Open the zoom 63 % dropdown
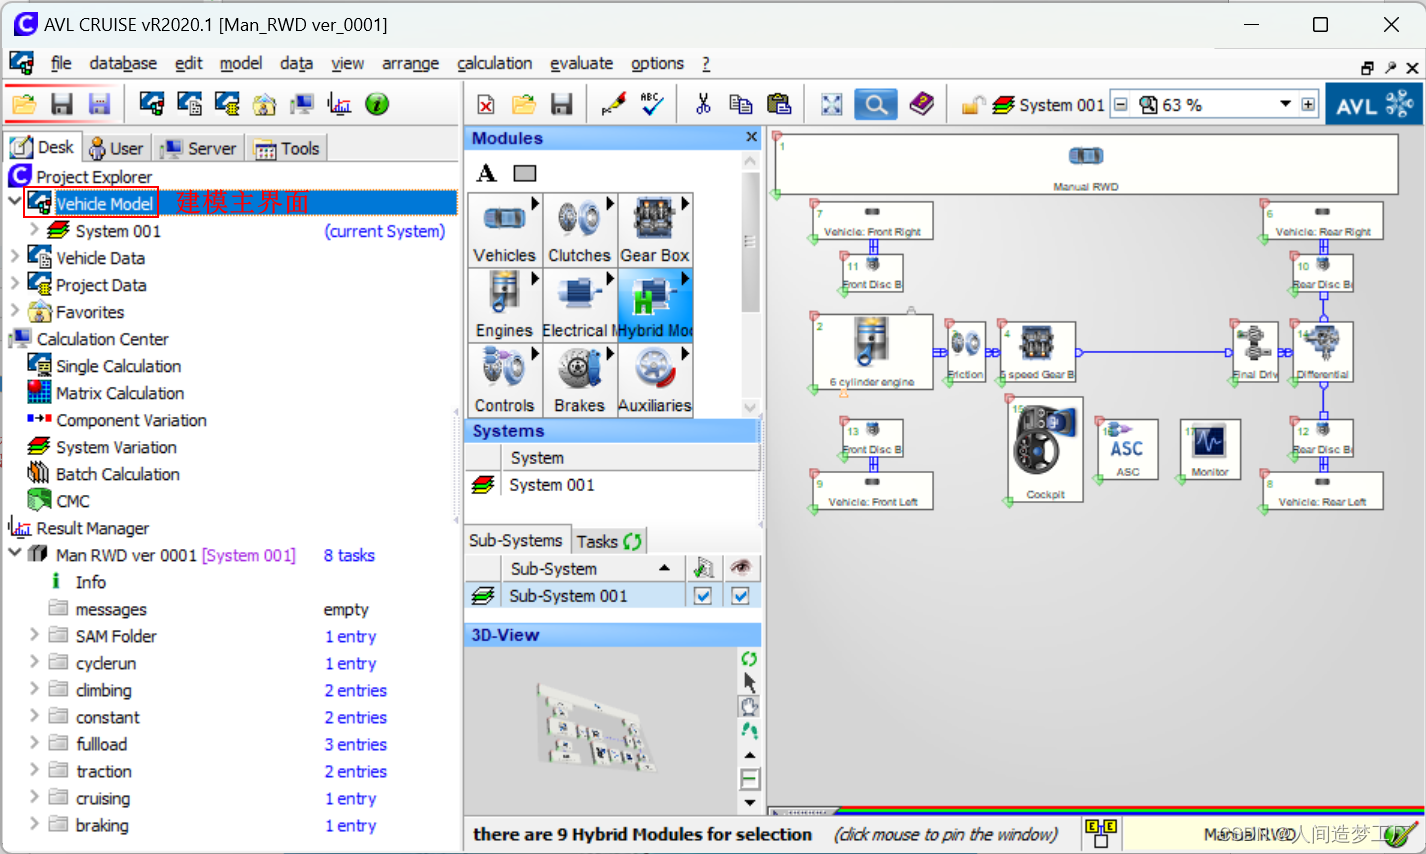1426x854 pixels. point(1285,104)
